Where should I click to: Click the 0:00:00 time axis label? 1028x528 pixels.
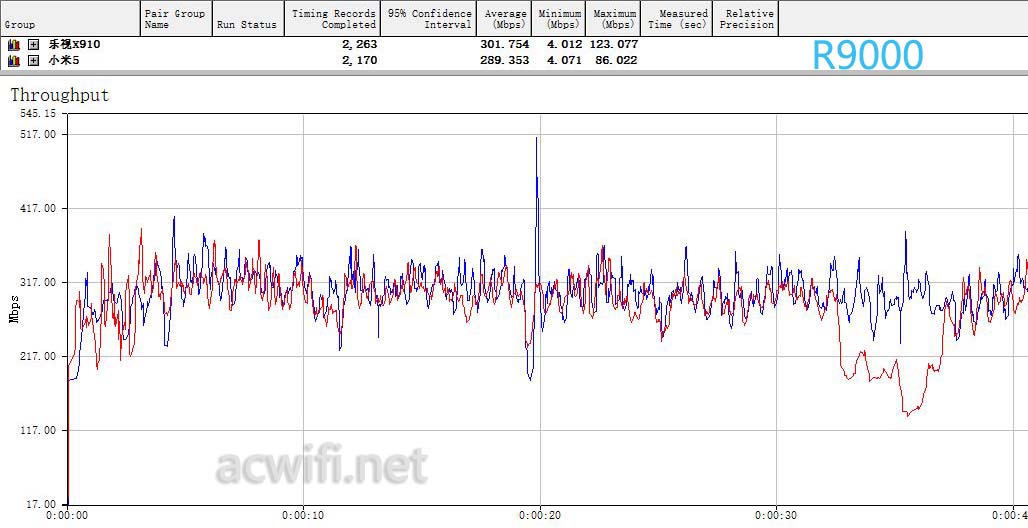[x=67, y=516]
